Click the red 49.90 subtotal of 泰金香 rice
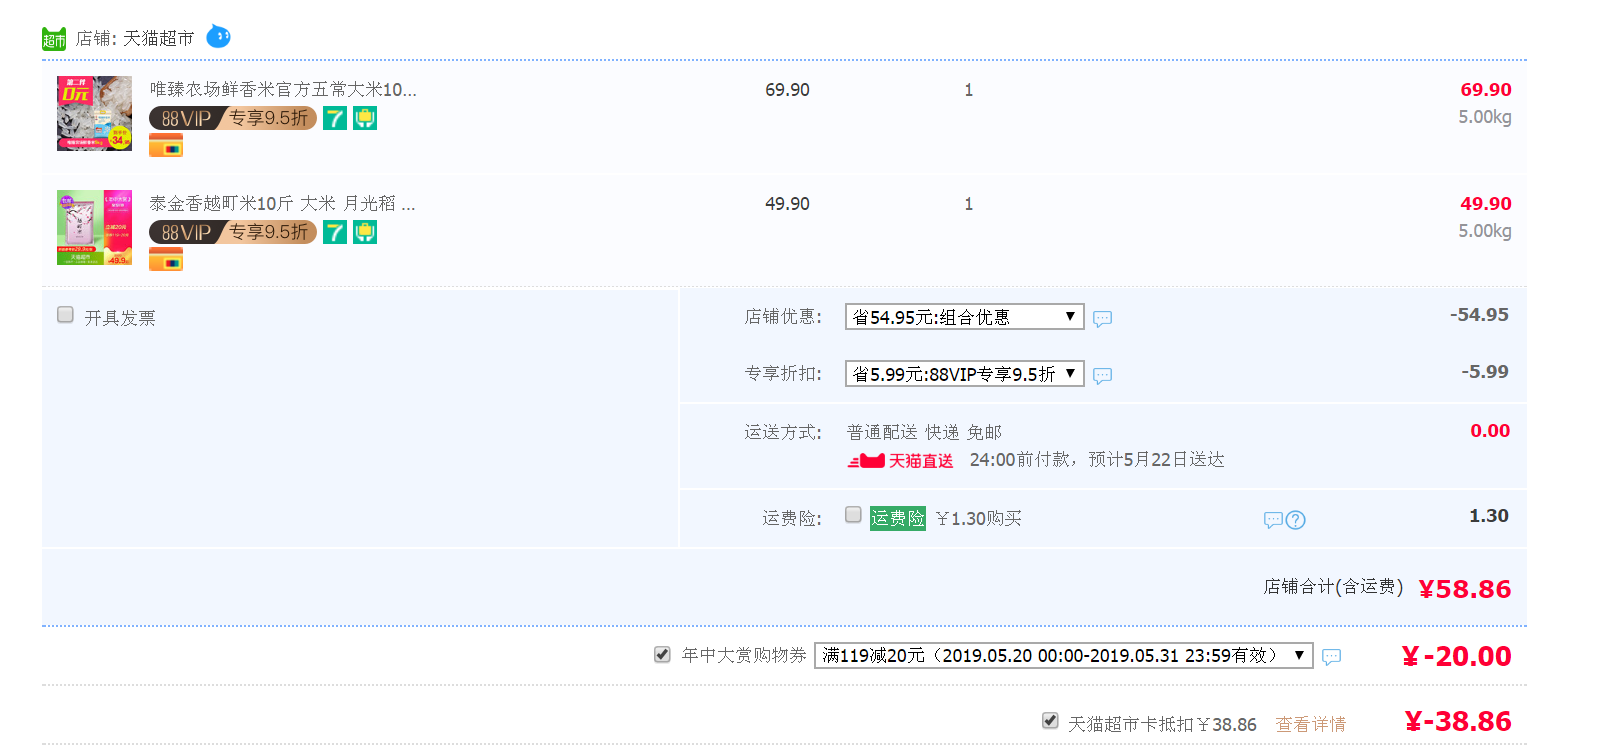This screenshot has width=1611, height=751. click(1486, 204)
